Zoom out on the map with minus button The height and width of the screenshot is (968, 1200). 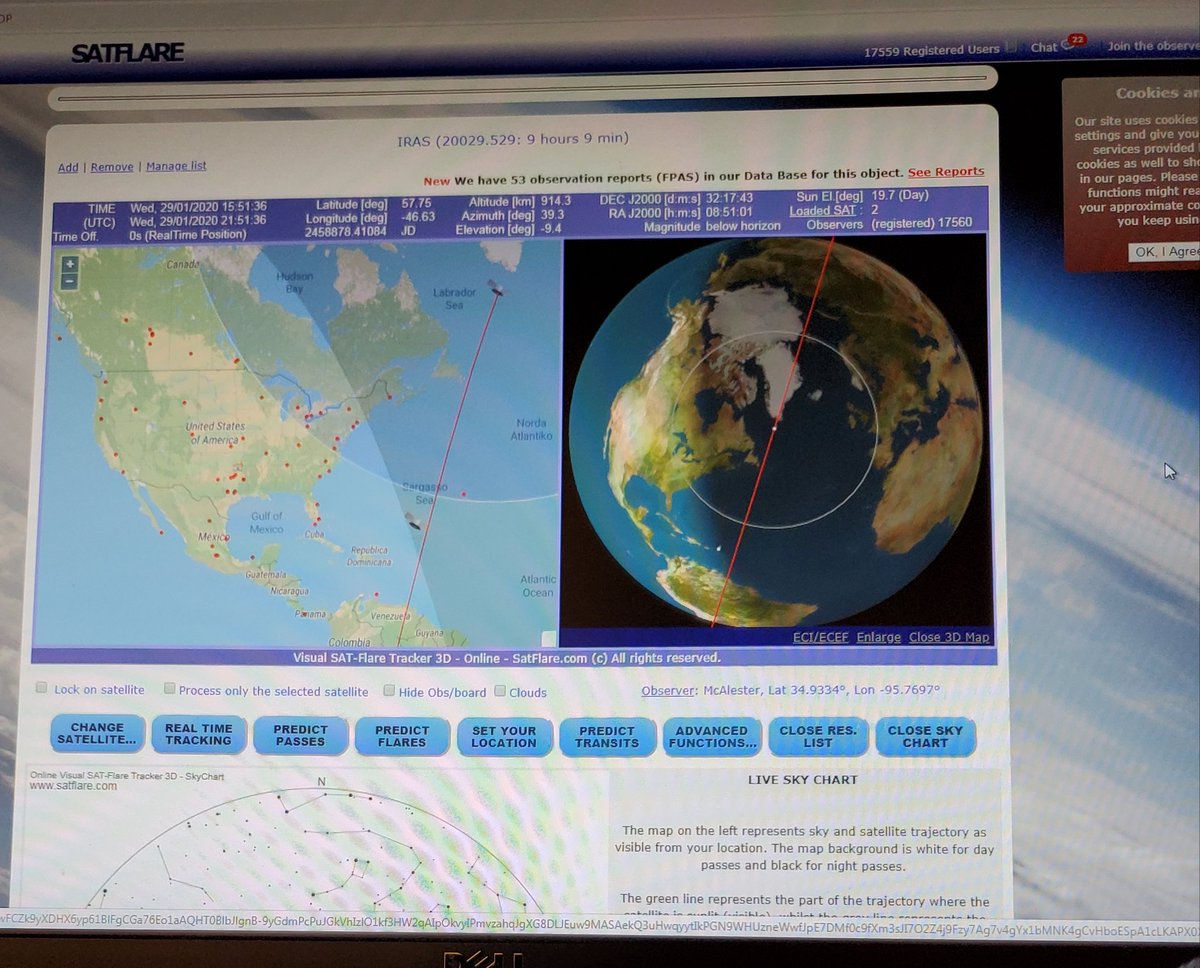[69, 281]
